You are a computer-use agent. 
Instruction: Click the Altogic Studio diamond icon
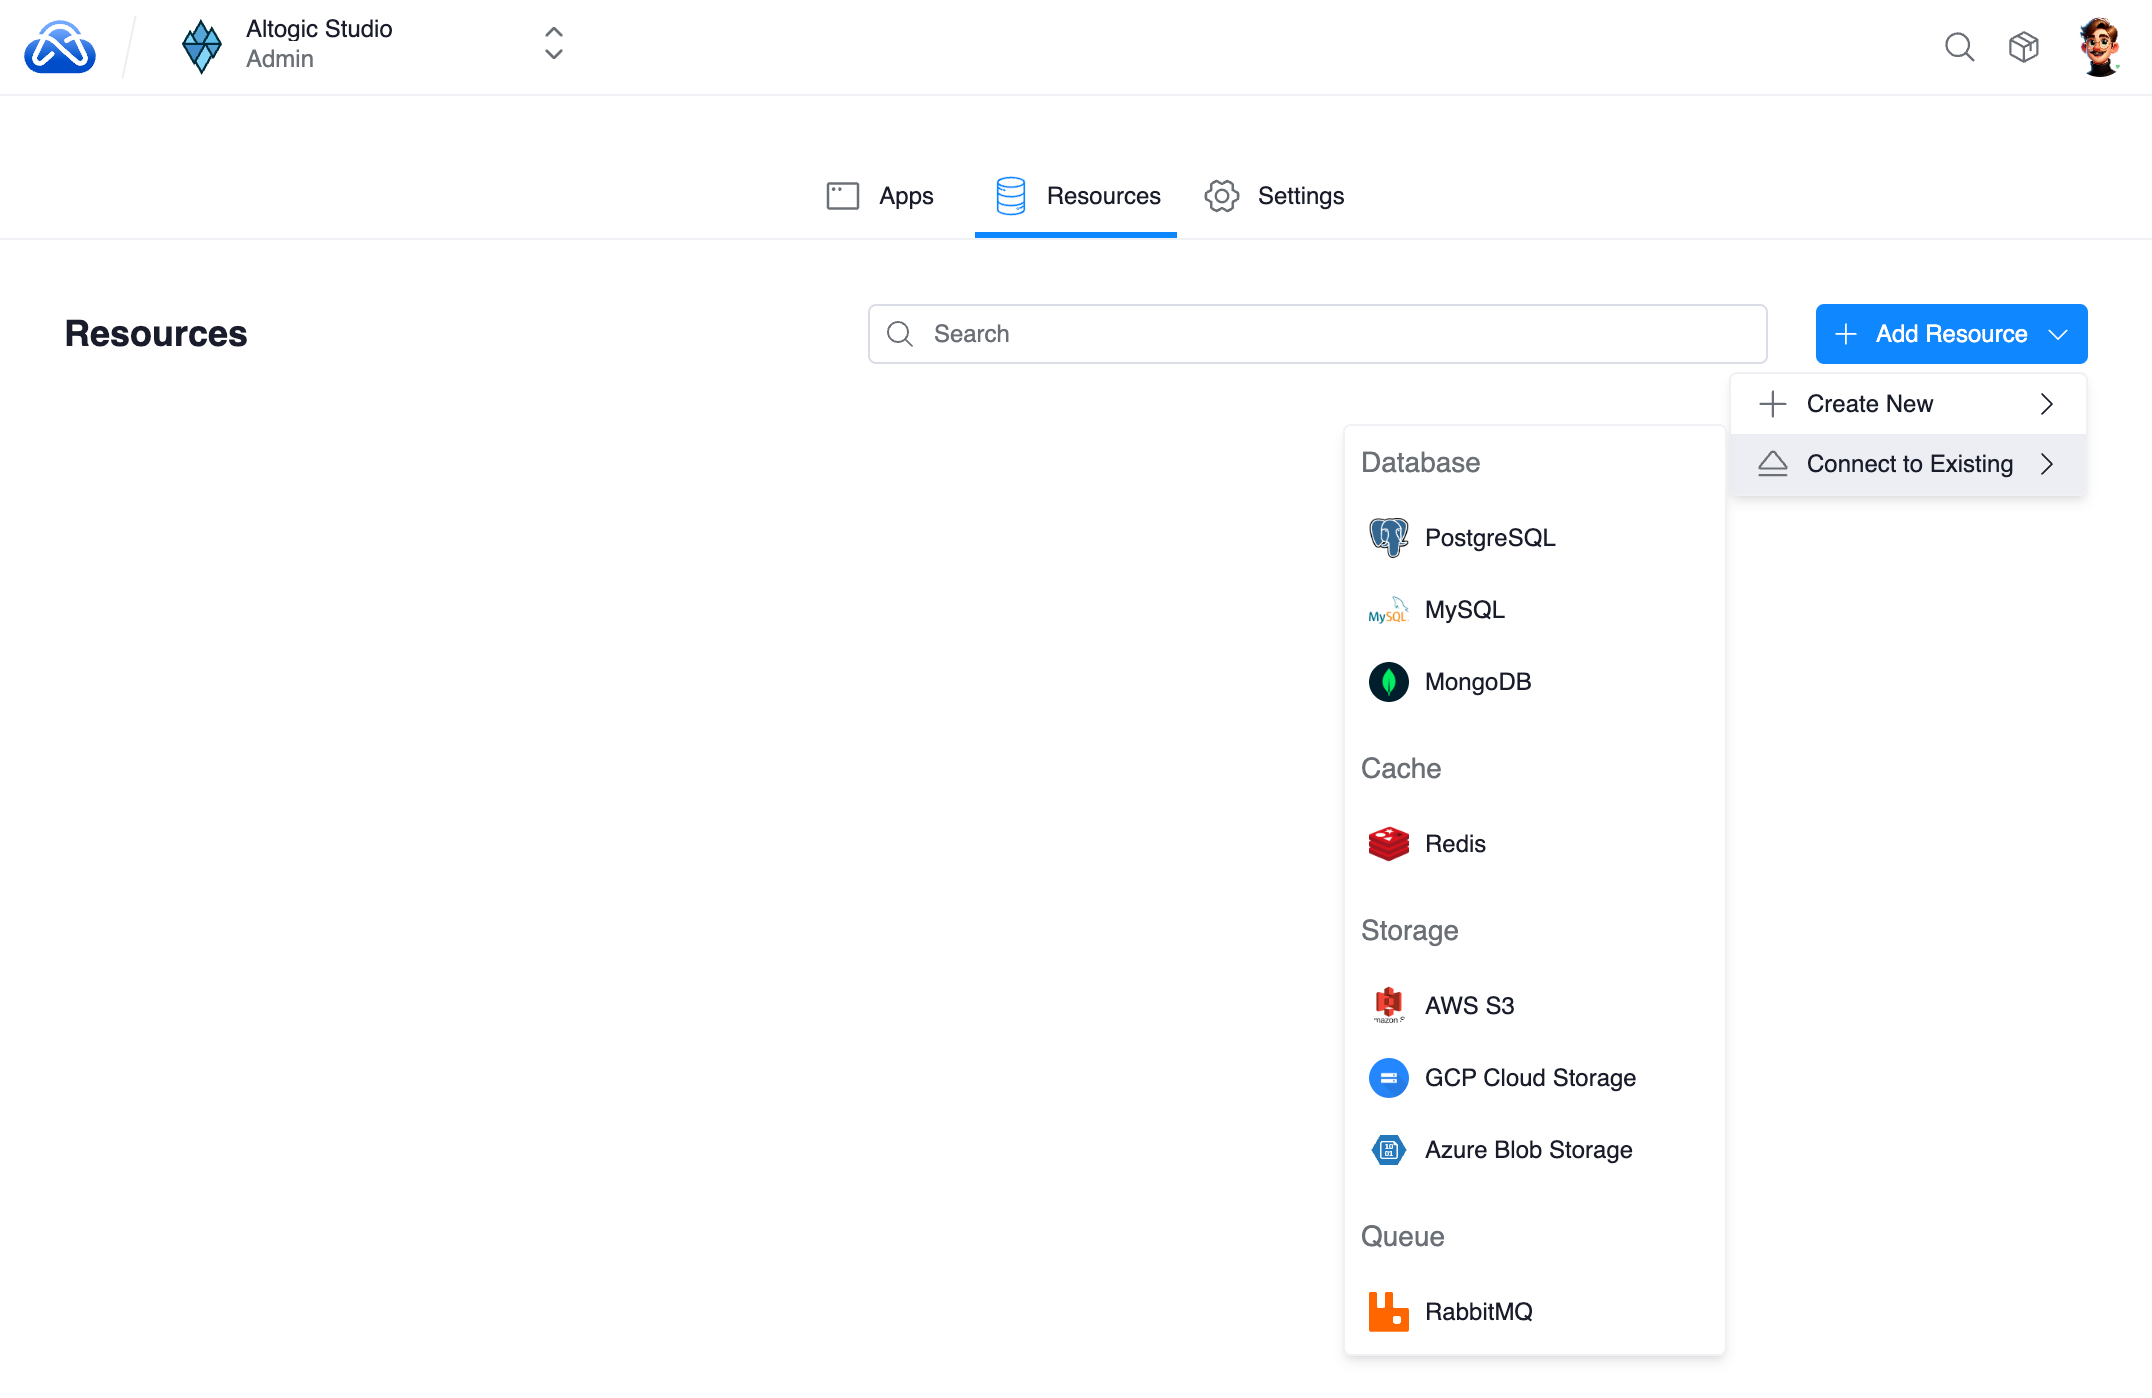click(x=201, y=46)
